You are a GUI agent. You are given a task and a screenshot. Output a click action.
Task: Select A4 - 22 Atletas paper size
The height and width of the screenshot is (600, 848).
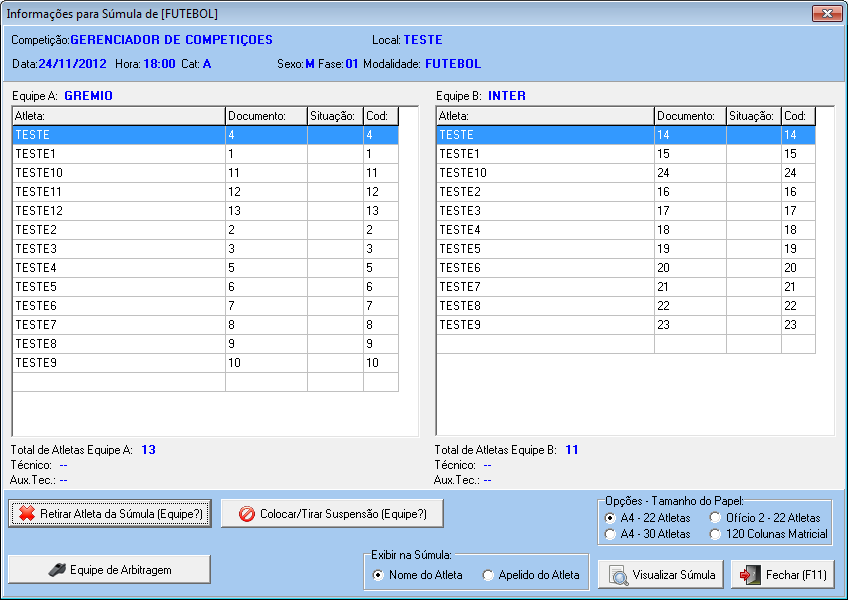pos(610,518)
